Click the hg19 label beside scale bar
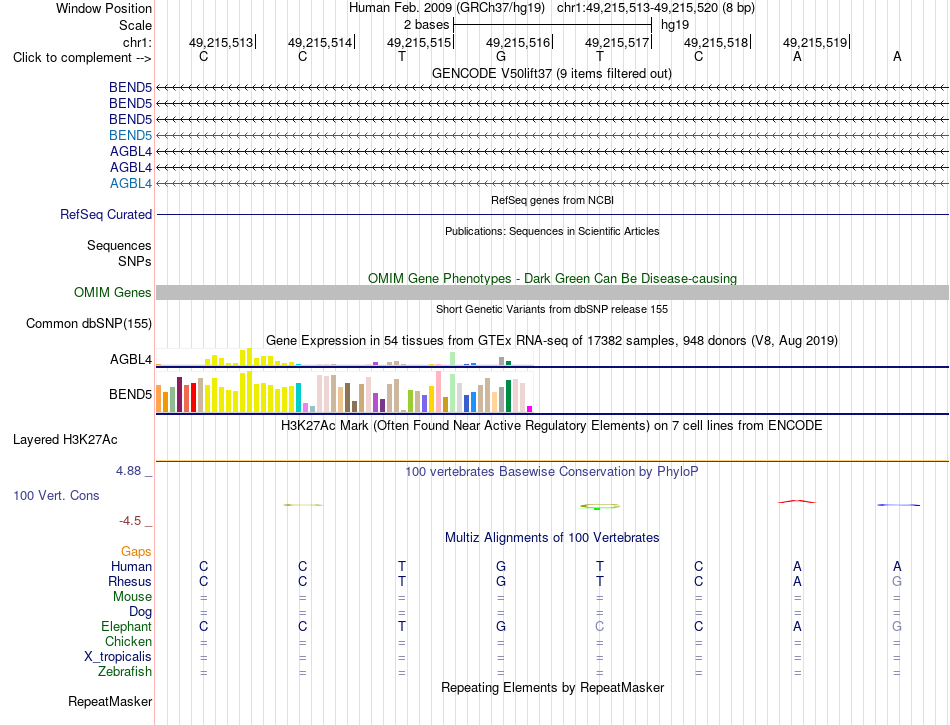Image resolution: width=950 pixels, height=725 pixels. pyautogui.click(x=675, y=25)
